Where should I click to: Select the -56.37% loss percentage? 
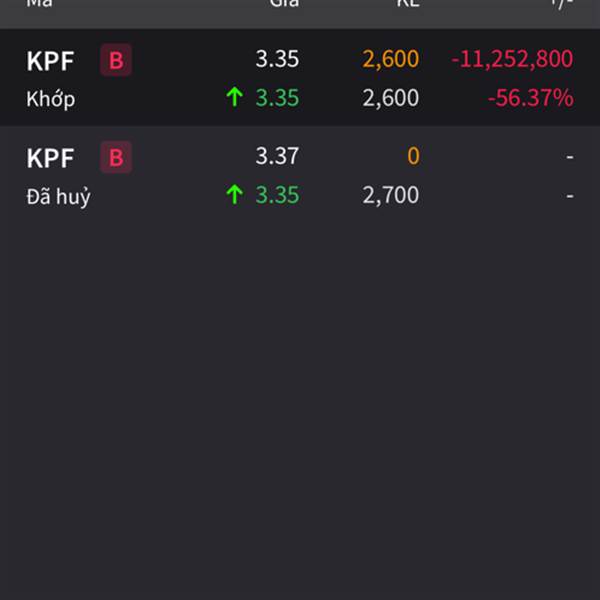point(530,98)
